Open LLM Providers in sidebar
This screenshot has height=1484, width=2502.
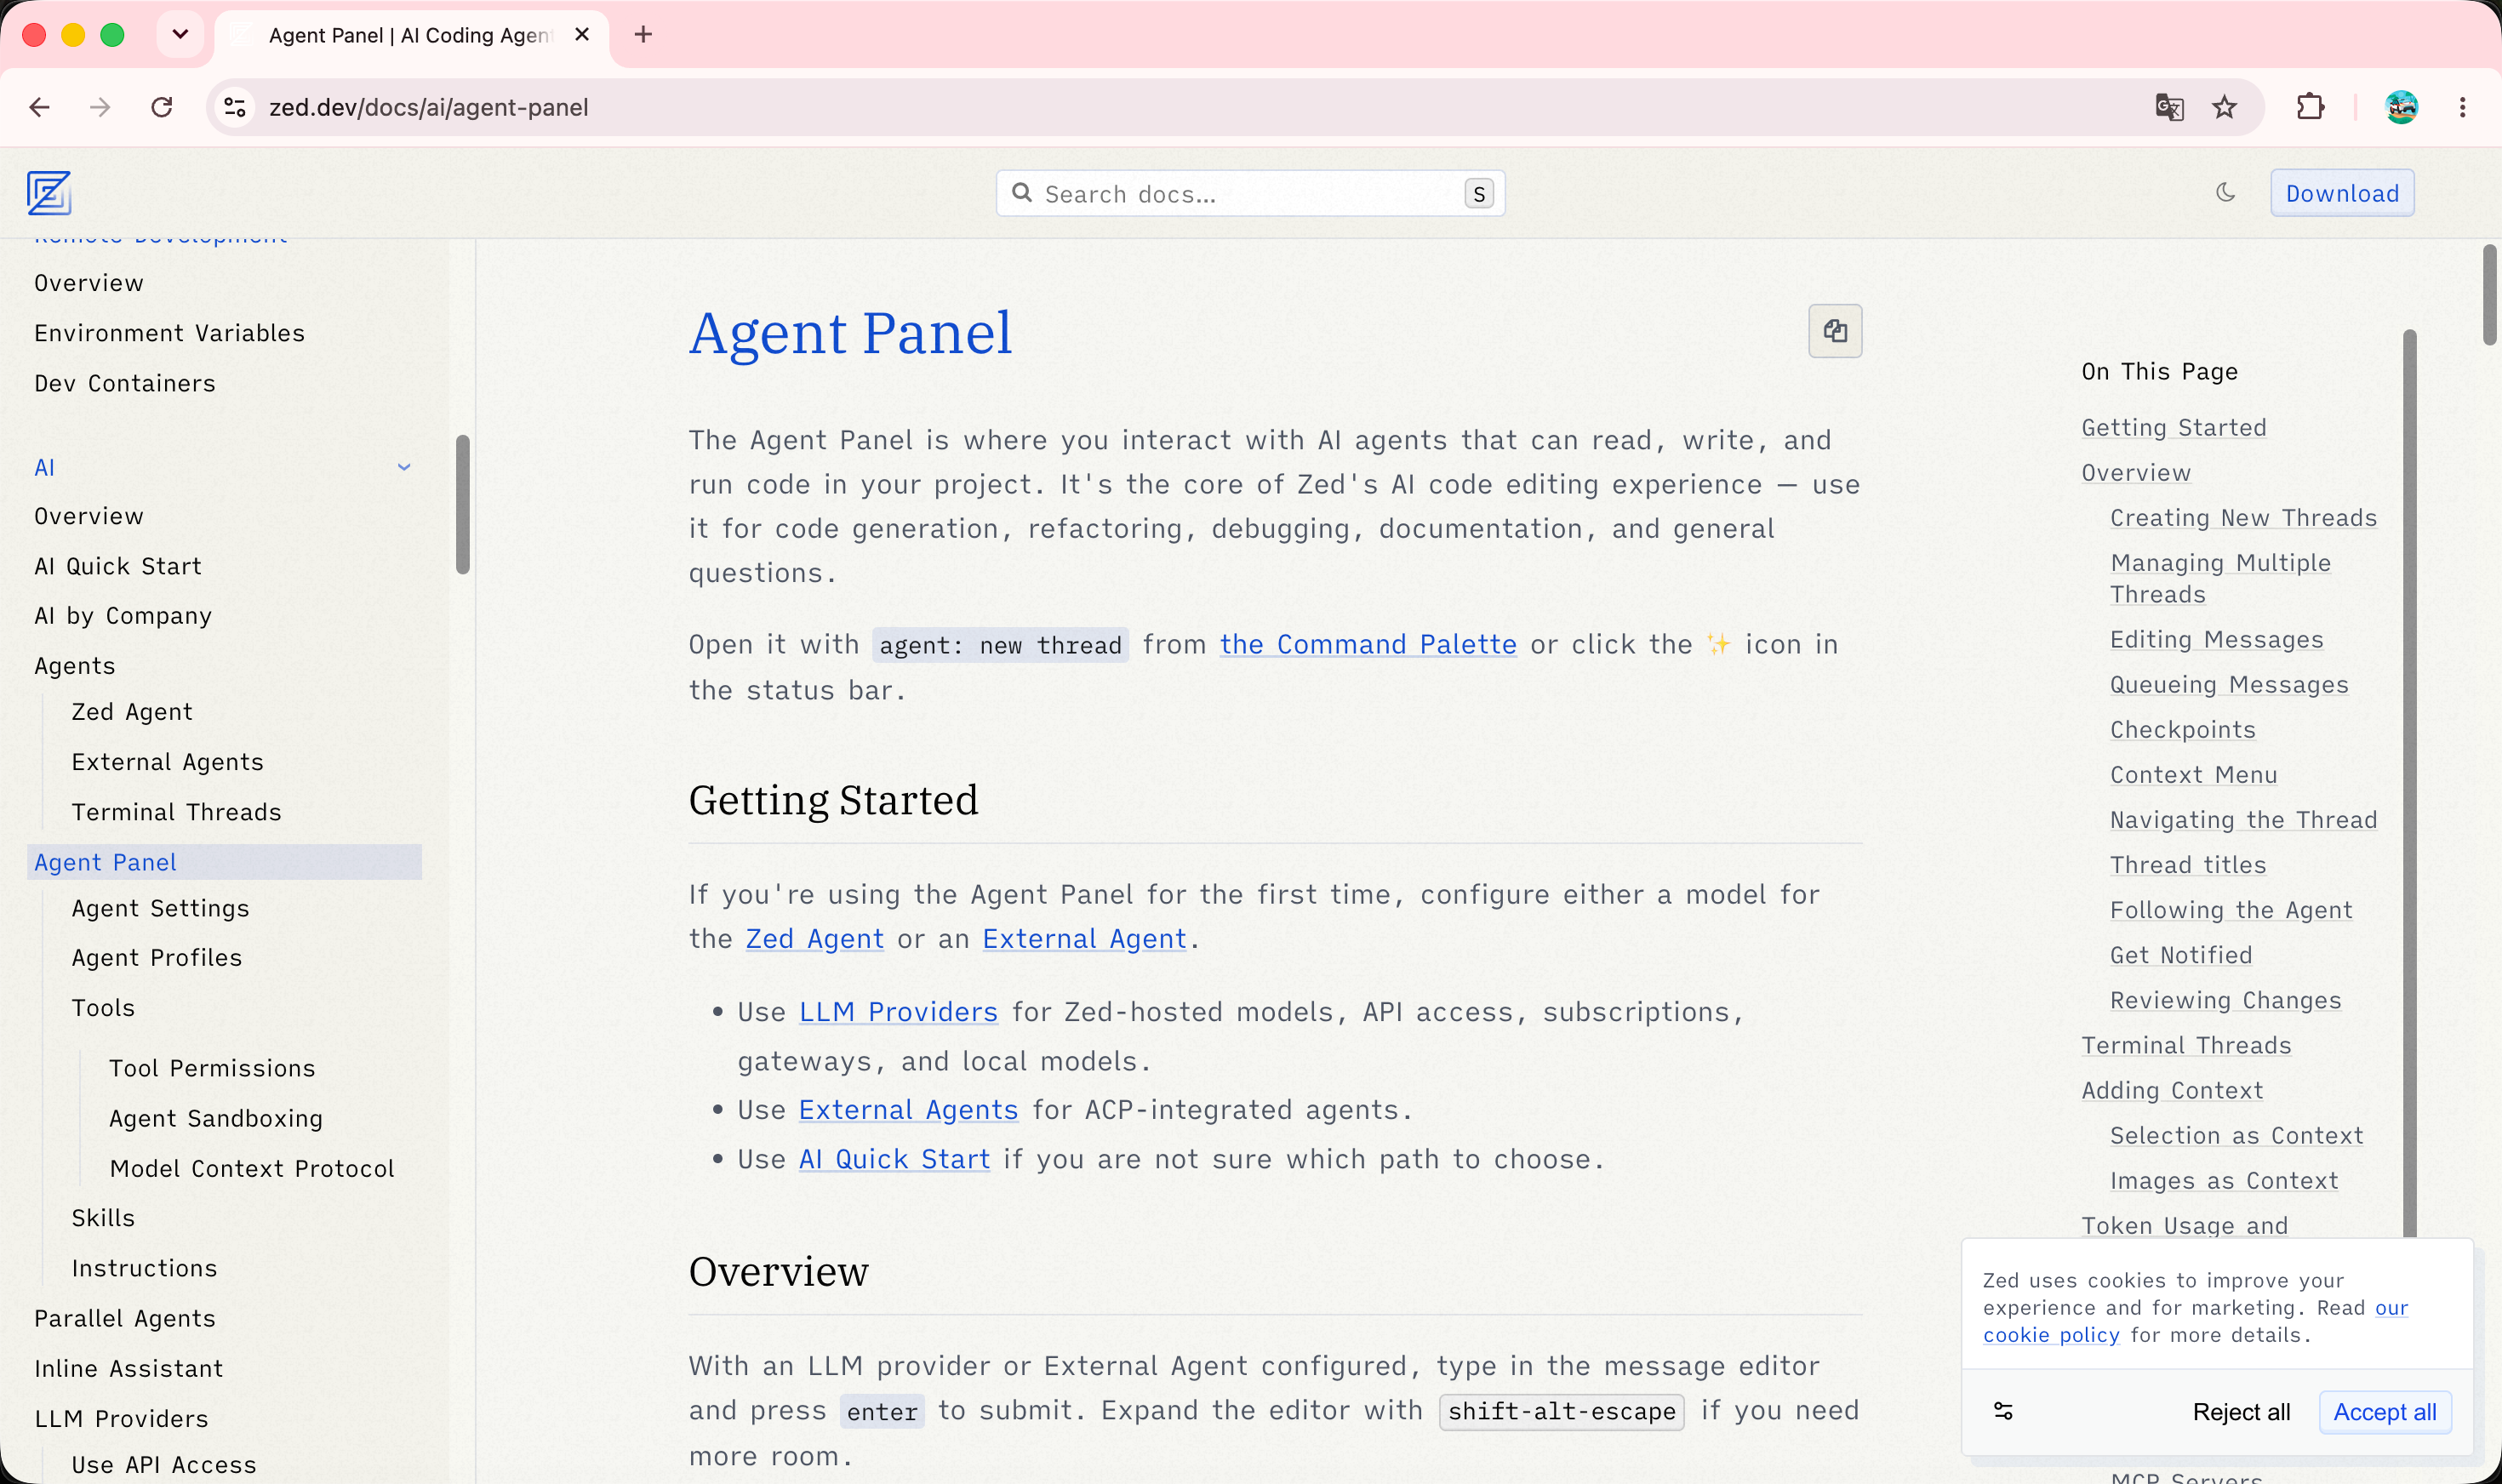(121, 1418)
